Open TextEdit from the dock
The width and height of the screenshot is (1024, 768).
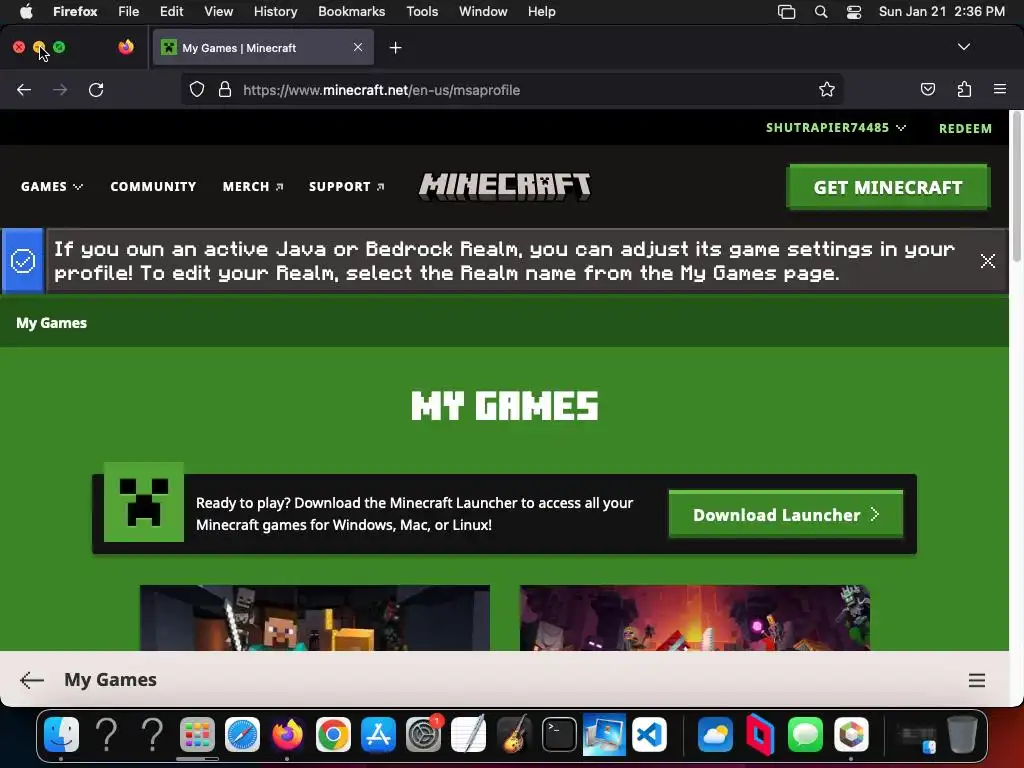[468, 735]
